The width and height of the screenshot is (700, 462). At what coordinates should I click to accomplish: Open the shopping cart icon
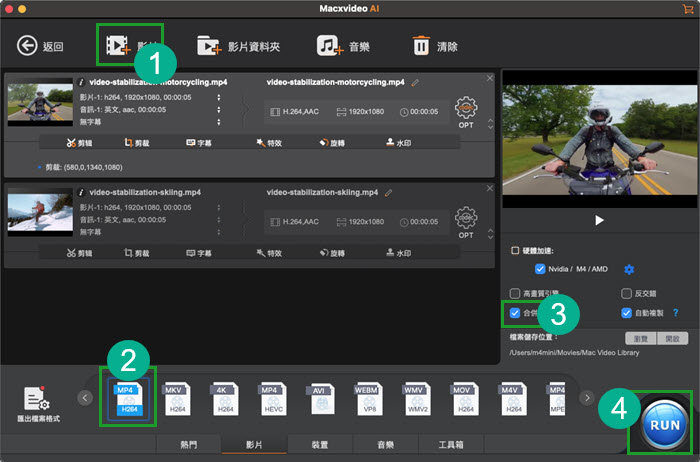pos(688,8)
